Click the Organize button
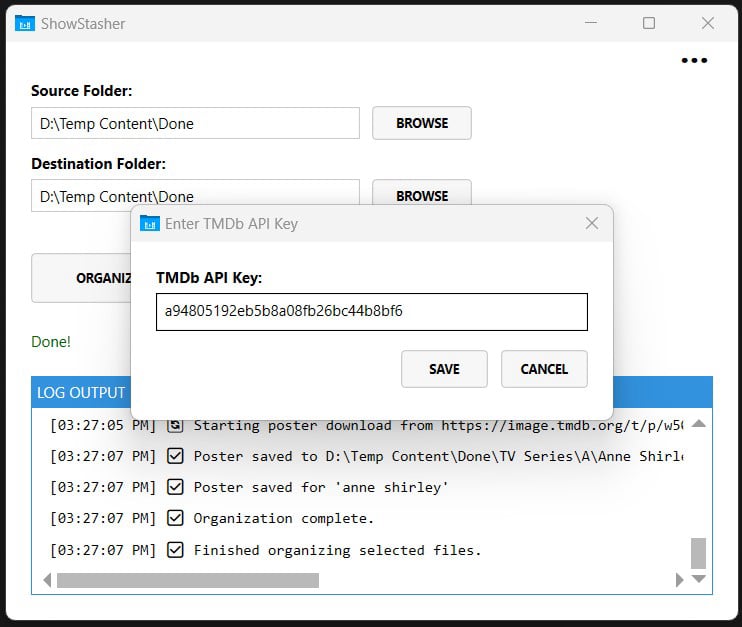This screenshot has width=742, height=627. pyautogui.click(x=81, y=278)
